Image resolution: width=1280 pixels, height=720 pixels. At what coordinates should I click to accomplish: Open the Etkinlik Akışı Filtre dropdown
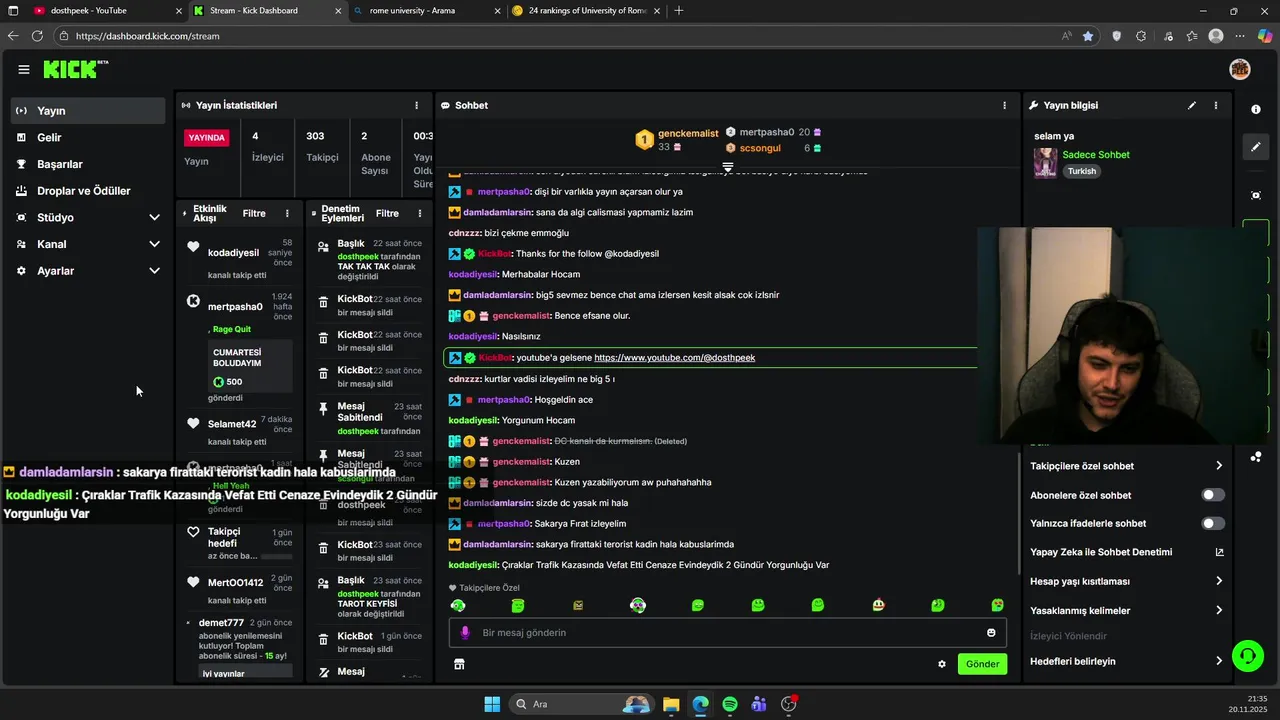[x=254, y=213]
